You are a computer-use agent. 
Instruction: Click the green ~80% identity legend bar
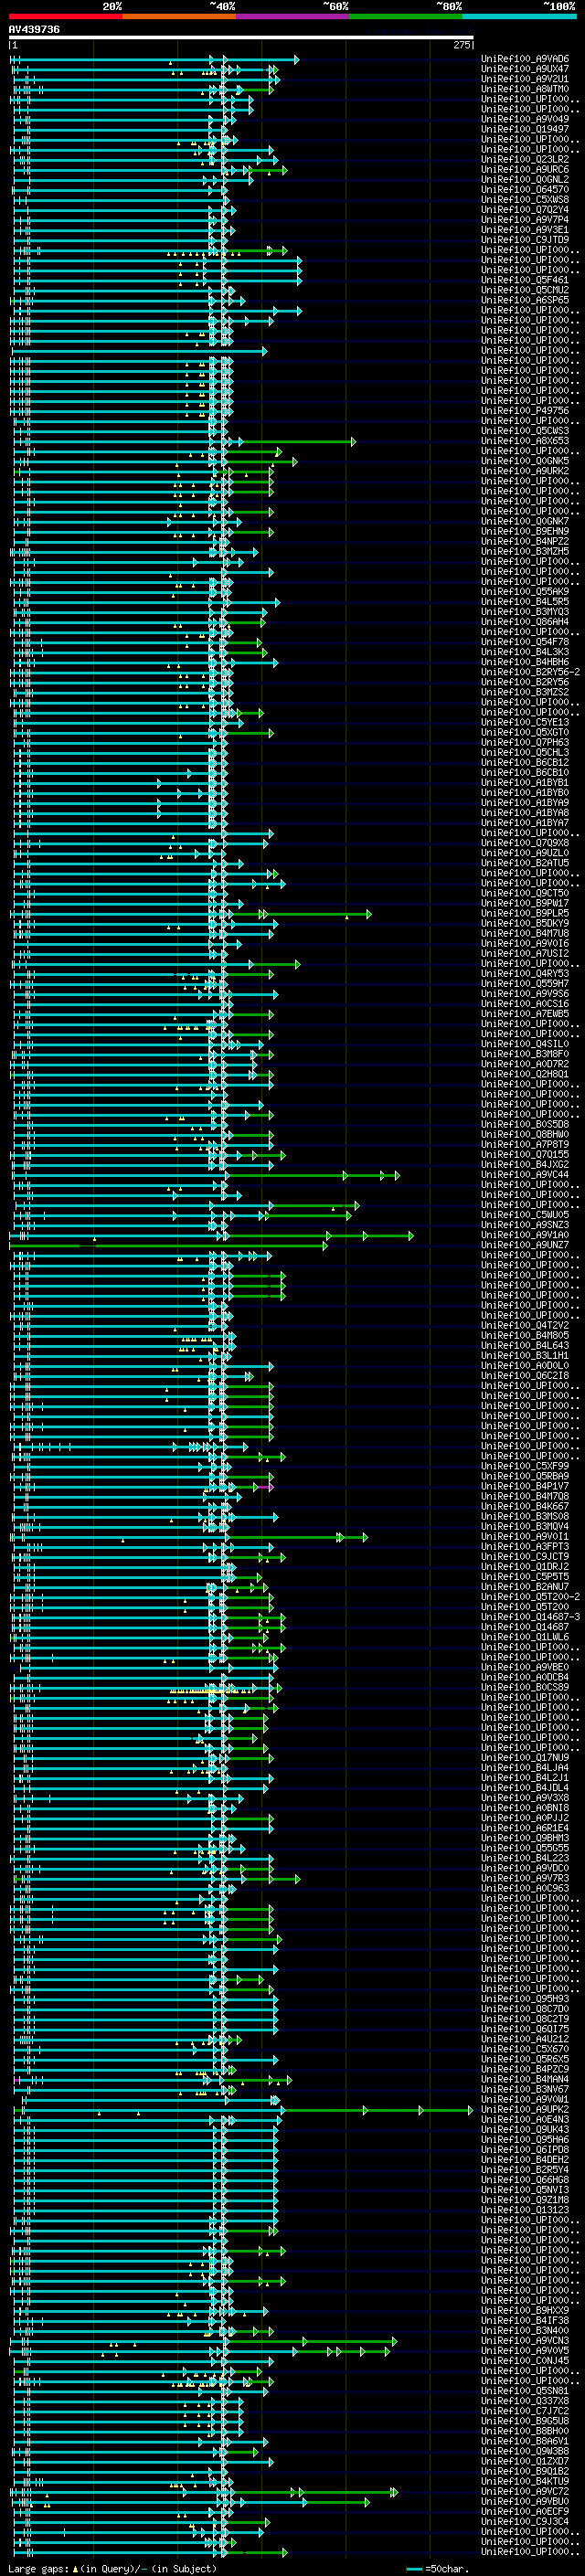406,16
